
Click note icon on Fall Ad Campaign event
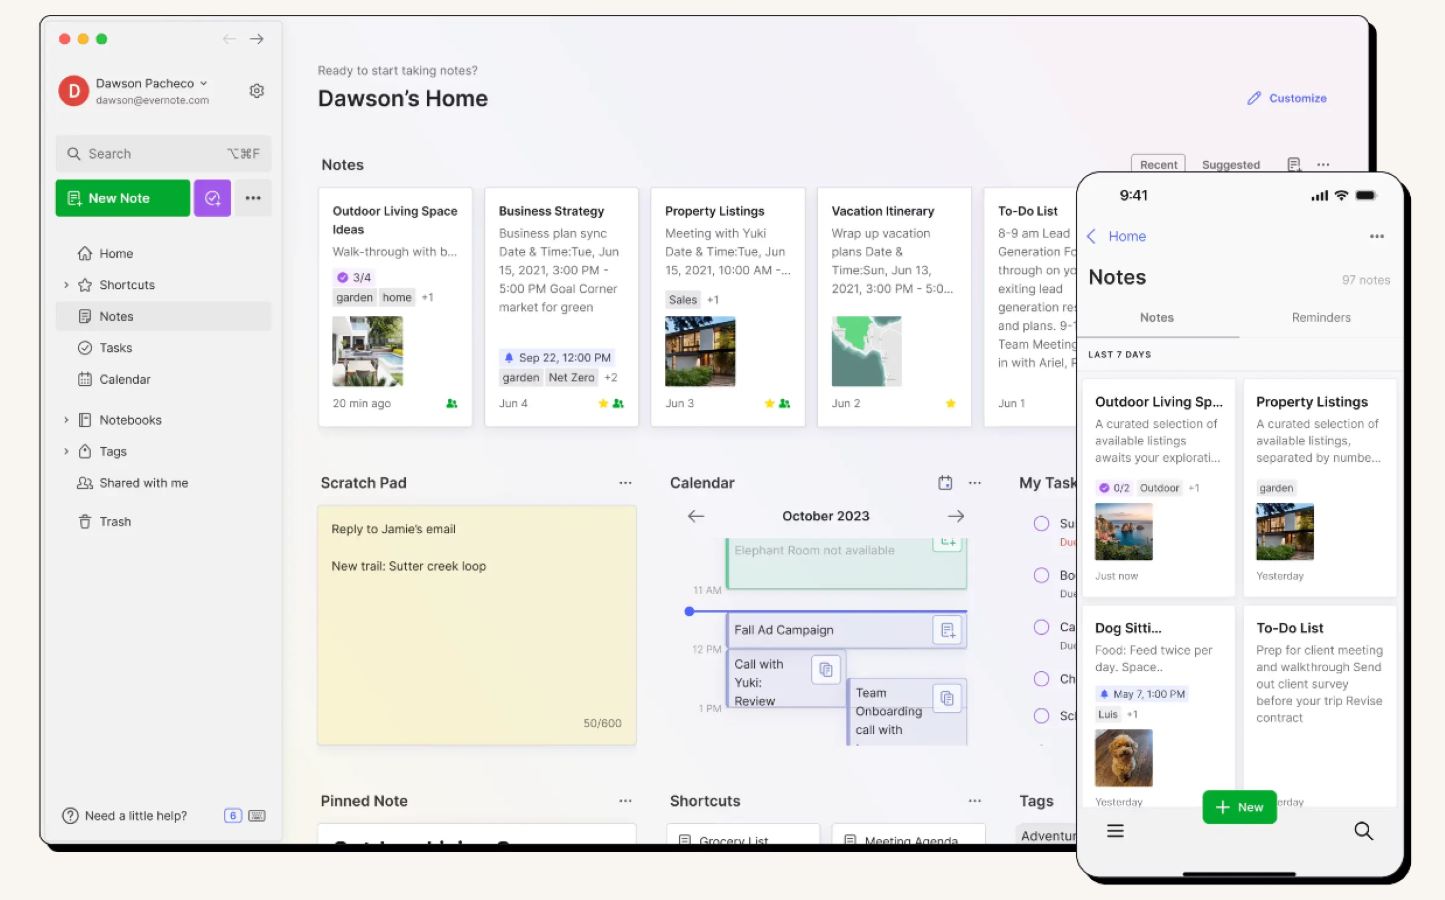tap(947, 630)
